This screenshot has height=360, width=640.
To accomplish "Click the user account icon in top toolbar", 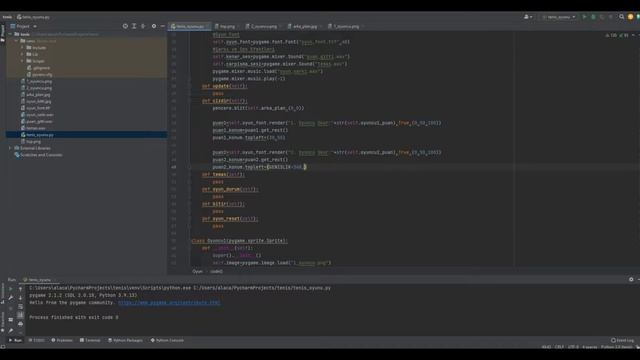I will point(528,17).
